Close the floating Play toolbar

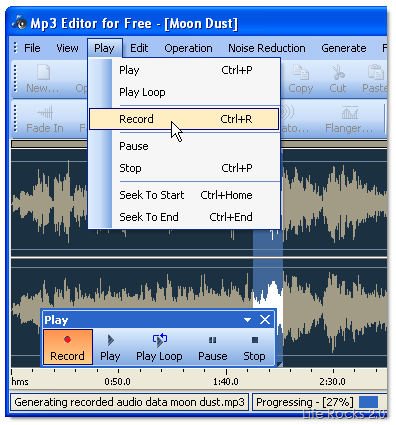click(265, 320)
